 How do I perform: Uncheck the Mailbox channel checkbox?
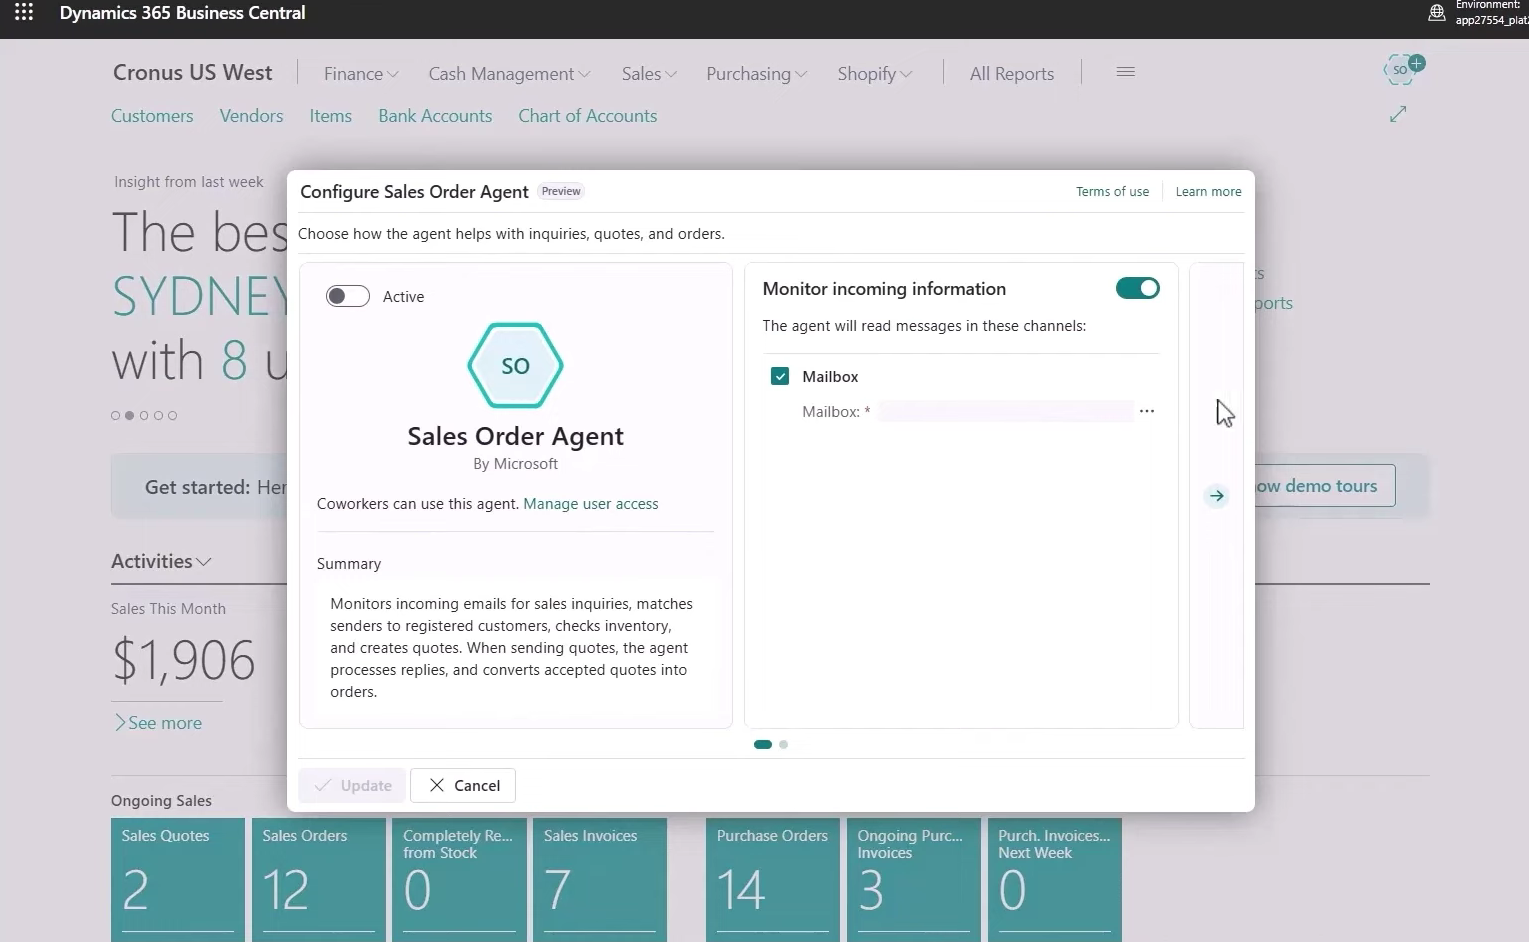point(780,376)
